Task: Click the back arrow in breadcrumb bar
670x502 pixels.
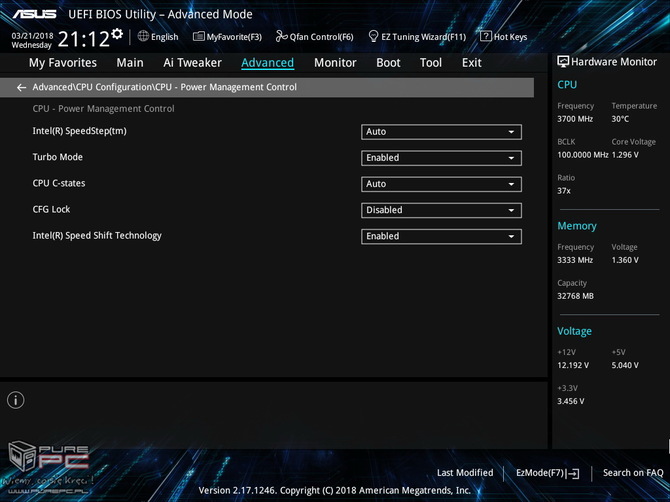Action: point(21,88)
